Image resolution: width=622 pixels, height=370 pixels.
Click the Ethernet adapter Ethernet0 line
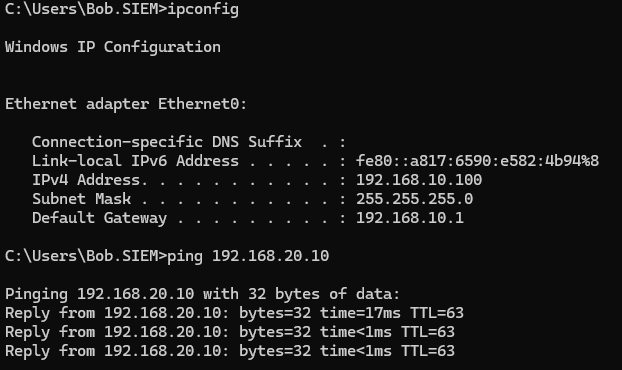(126, 104)
